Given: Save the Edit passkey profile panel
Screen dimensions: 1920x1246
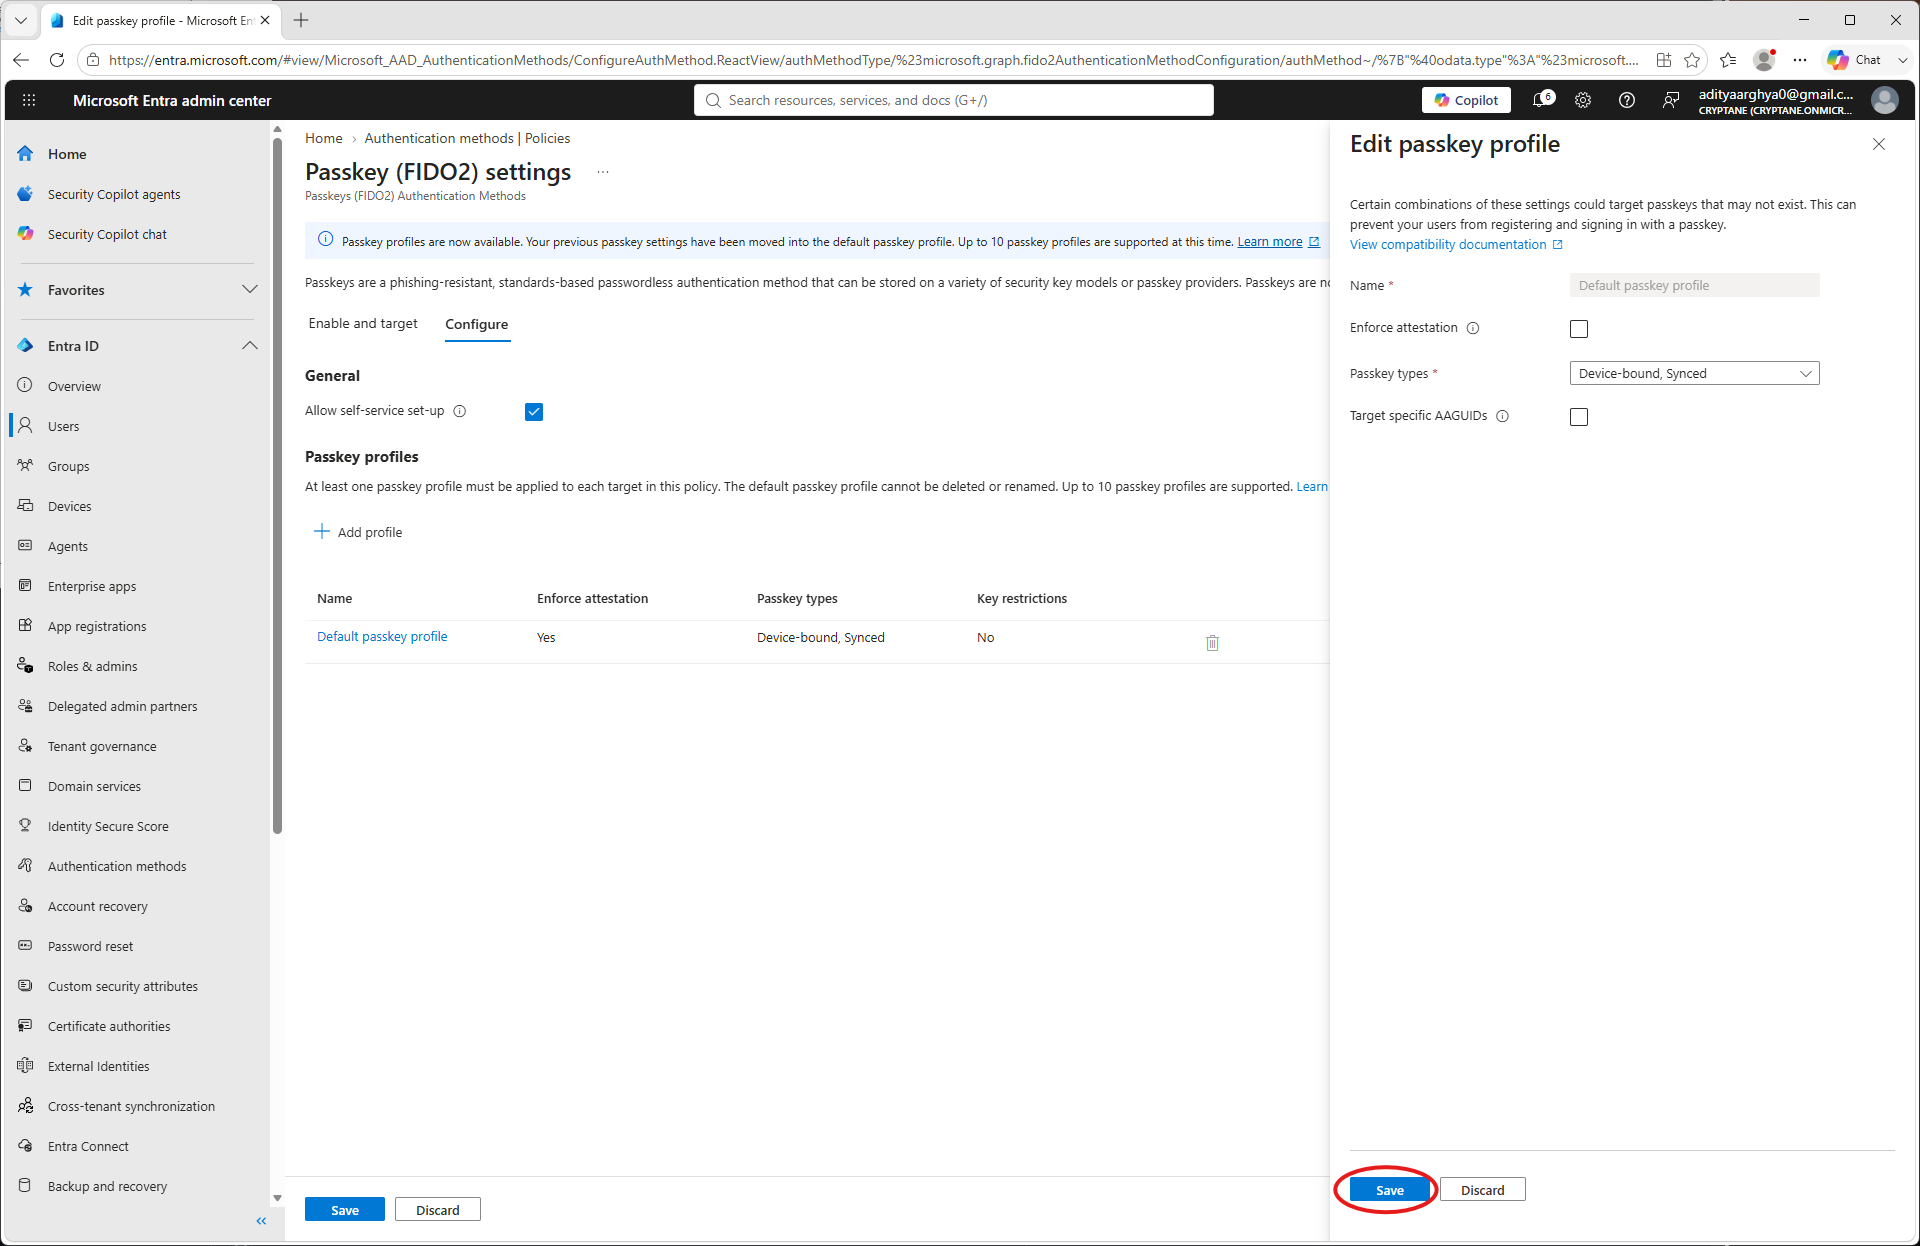Looking at the screenshot, I should [1390, 1190].
